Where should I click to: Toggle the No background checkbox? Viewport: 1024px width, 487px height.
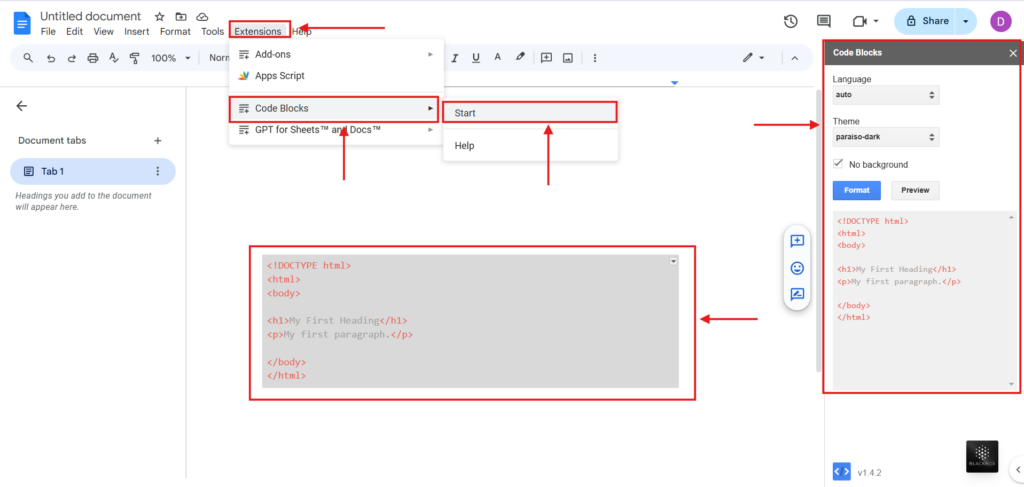(838, 163)
